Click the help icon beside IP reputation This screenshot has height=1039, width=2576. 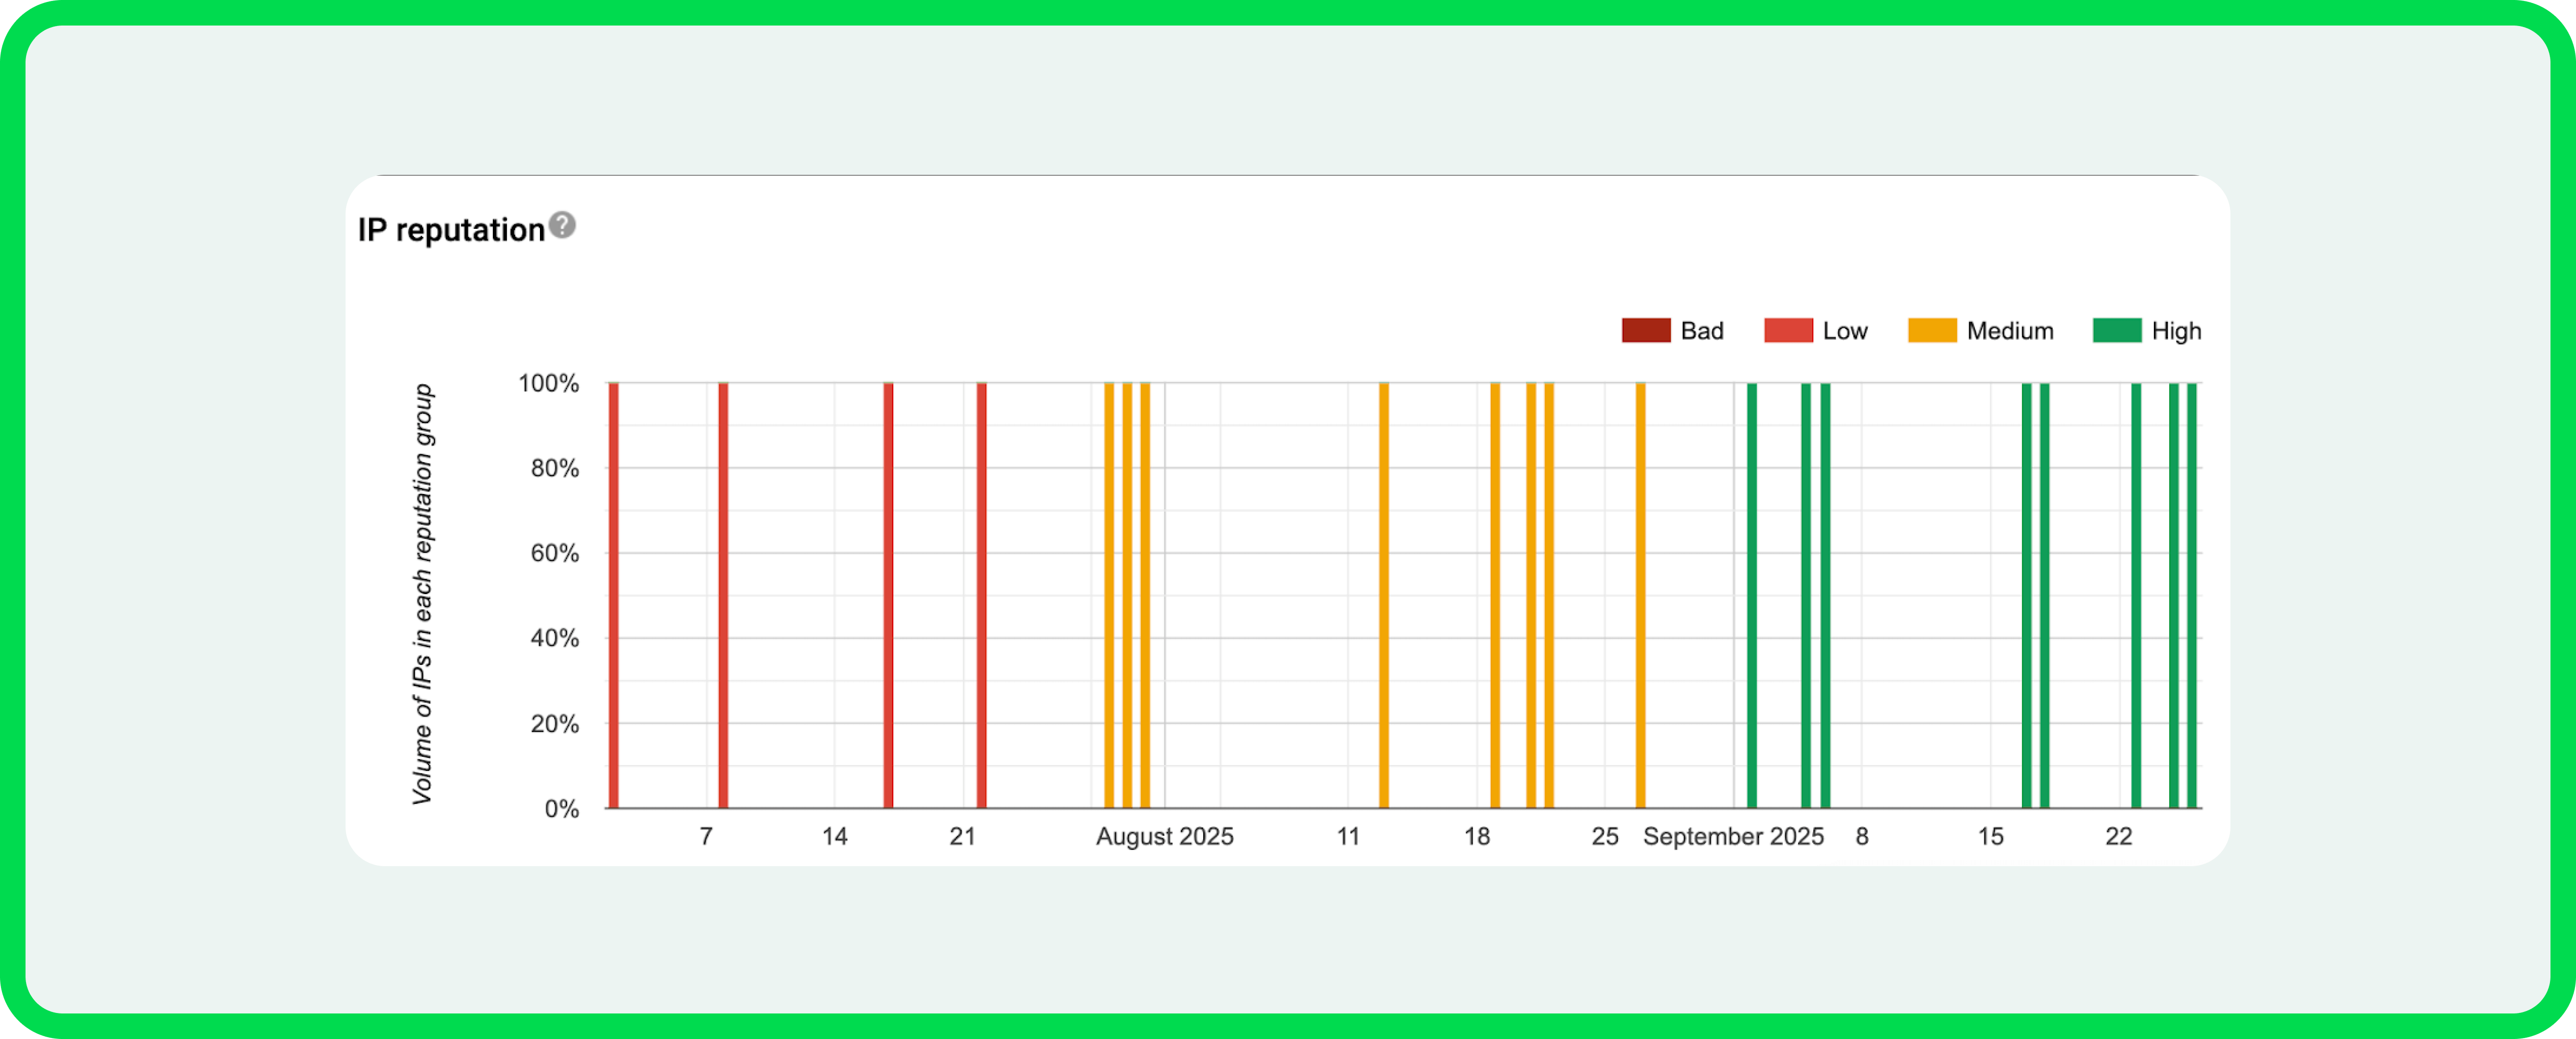[x=562, y=225]
